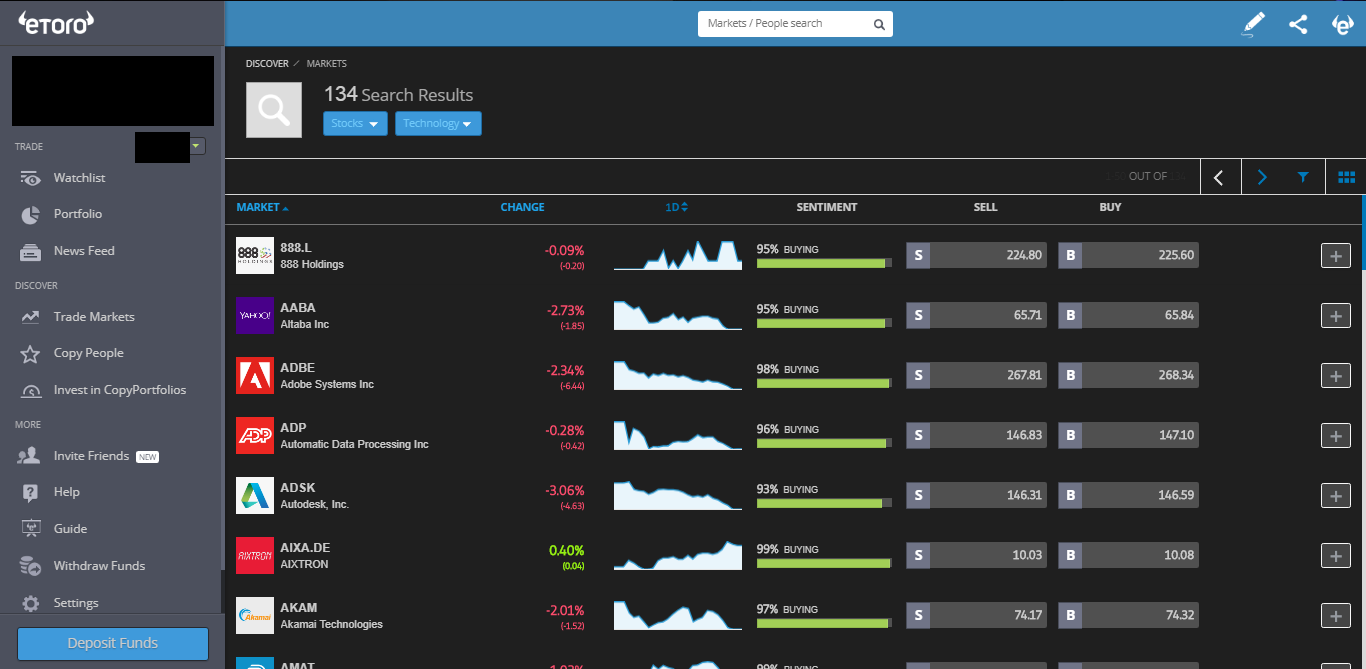
Task: Click the Buy button for 888.L at 225.60
Action: (x=1128, y=255)
